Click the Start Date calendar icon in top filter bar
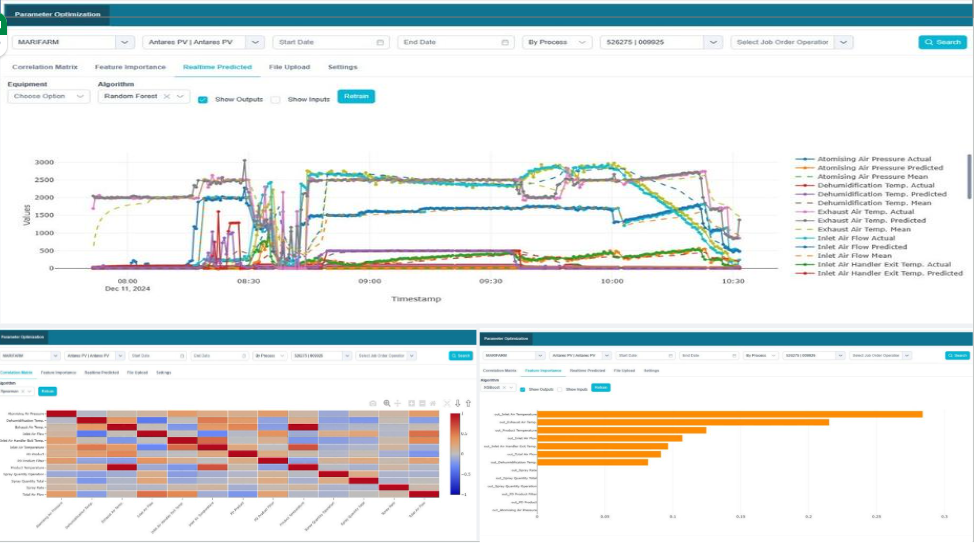Image resolution: width=974 pixels, height=543 pixels. [380, 42]
